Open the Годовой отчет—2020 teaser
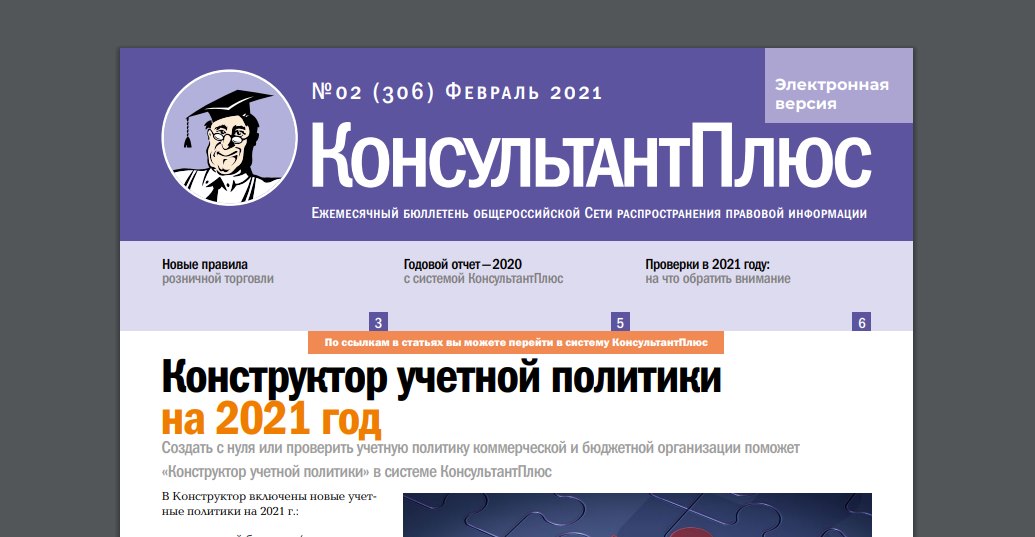Screen dimensions: 1035x537 tap(483, 271)
